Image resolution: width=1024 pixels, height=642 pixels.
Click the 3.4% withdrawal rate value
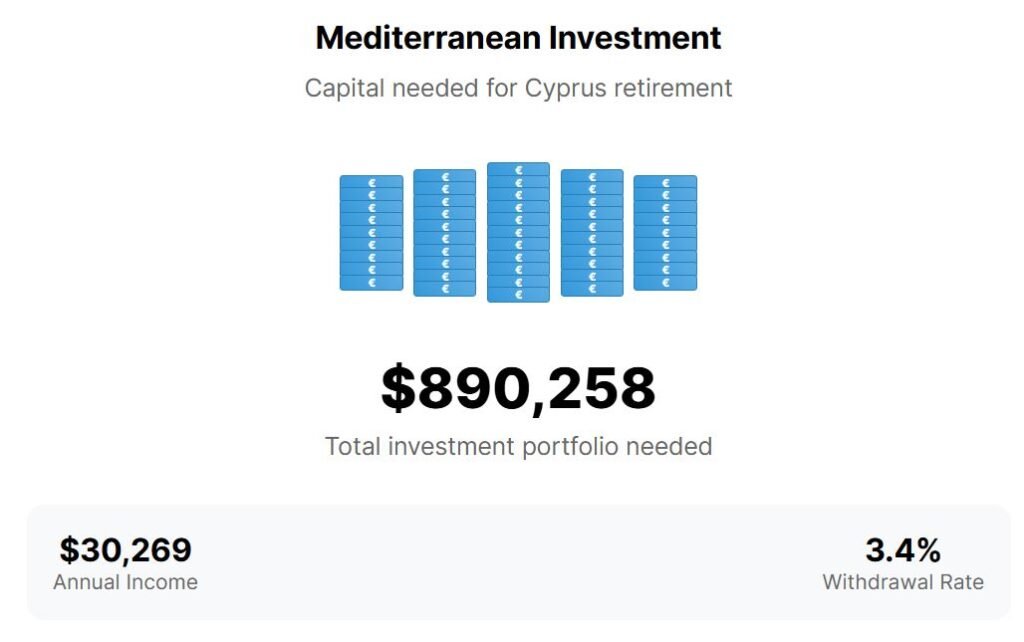pyautogui.click(x=902, y=550)
